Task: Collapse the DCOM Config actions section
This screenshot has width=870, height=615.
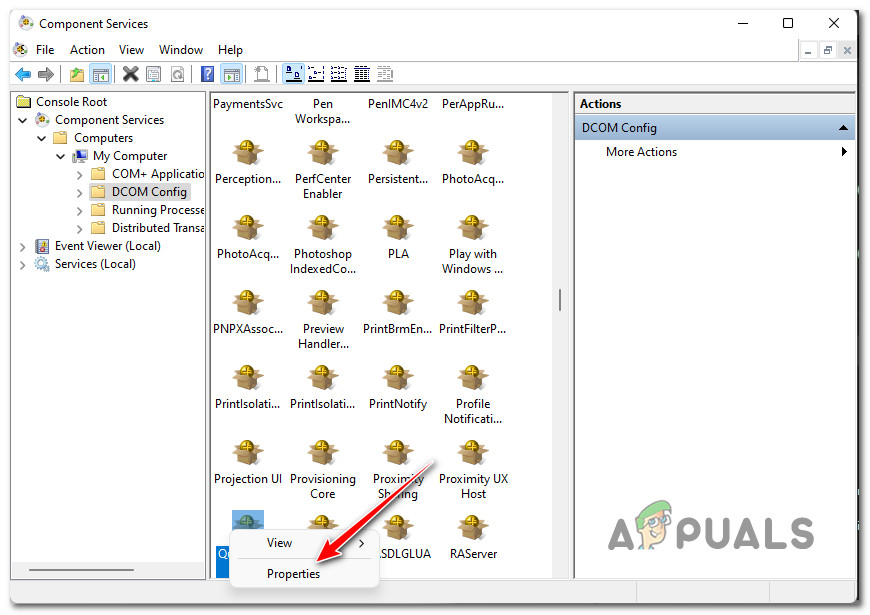Action: (843, 128)
